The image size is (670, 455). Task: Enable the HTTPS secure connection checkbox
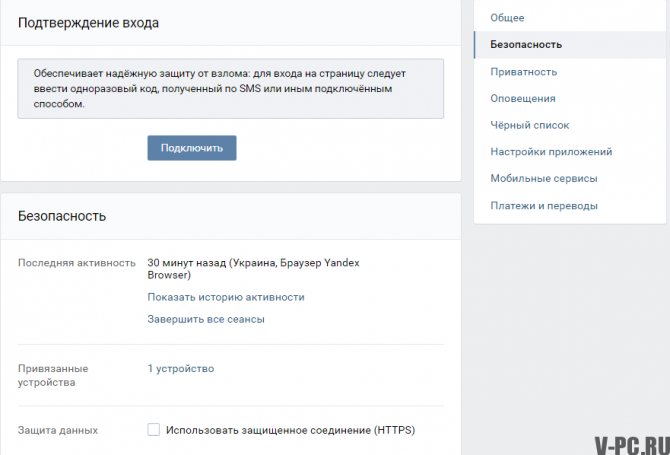[153, 429]
